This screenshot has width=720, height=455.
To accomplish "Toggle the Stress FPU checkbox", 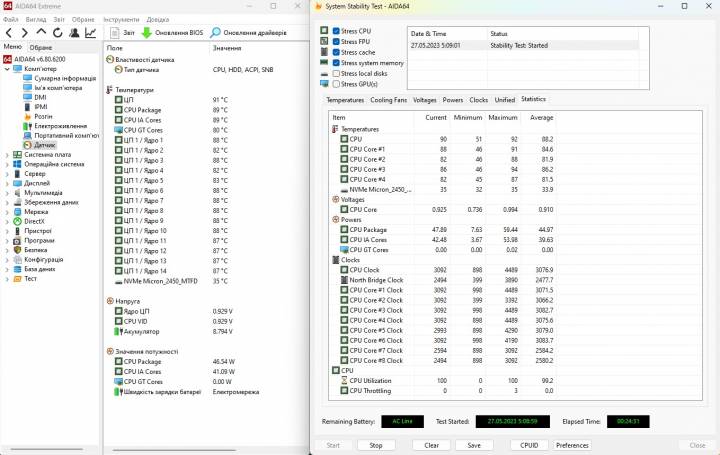I will click(x=336, y=41).
